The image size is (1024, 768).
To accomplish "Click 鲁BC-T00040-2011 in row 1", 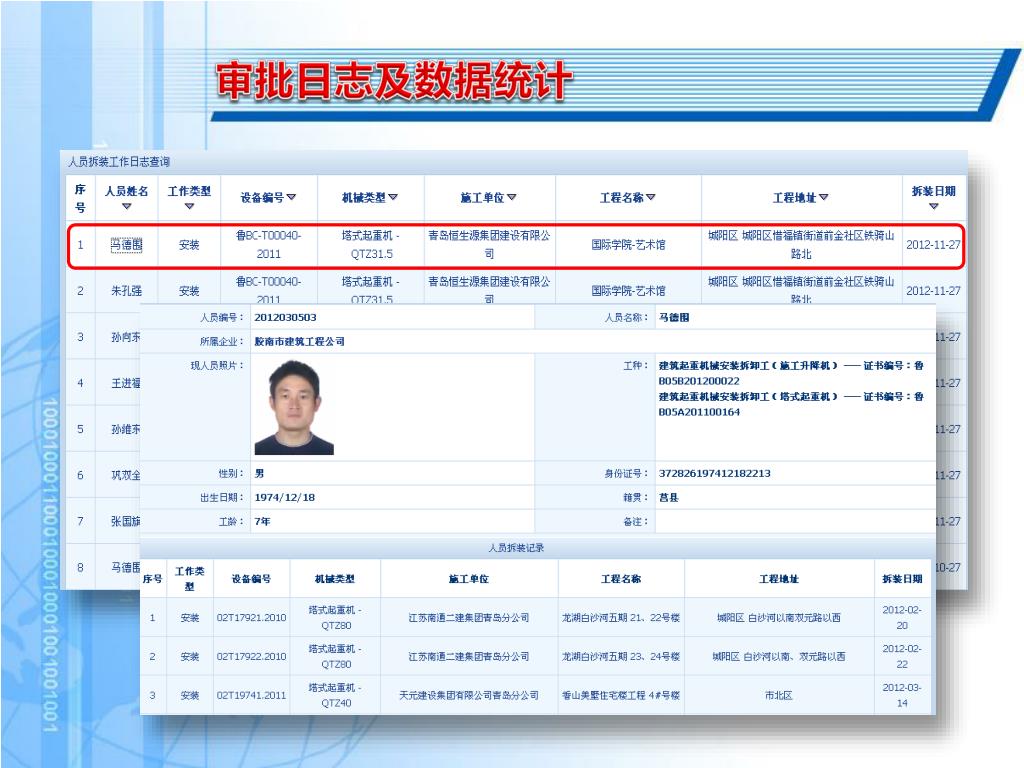I will (268, 245).
